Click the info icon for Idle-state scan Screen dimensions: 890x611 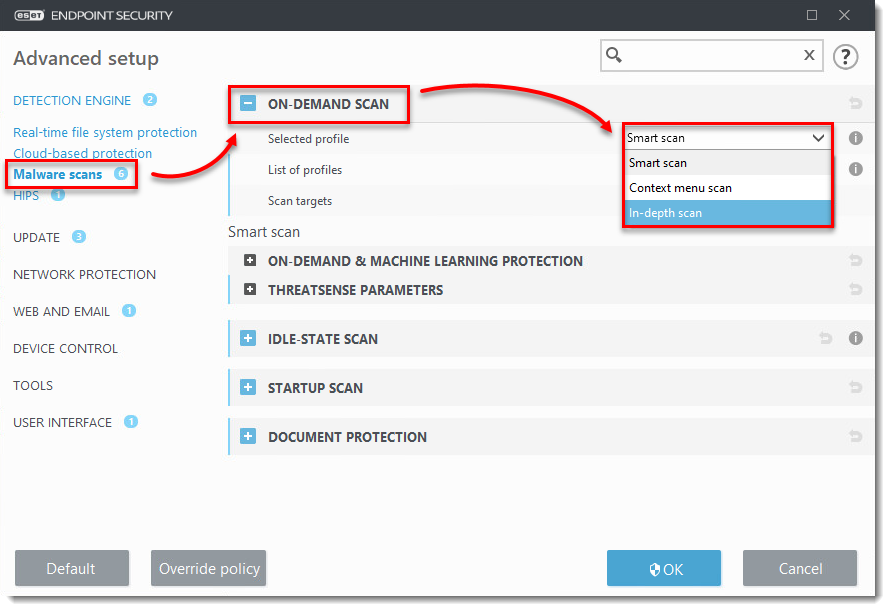pyautogui.click(x=855, y=338)
